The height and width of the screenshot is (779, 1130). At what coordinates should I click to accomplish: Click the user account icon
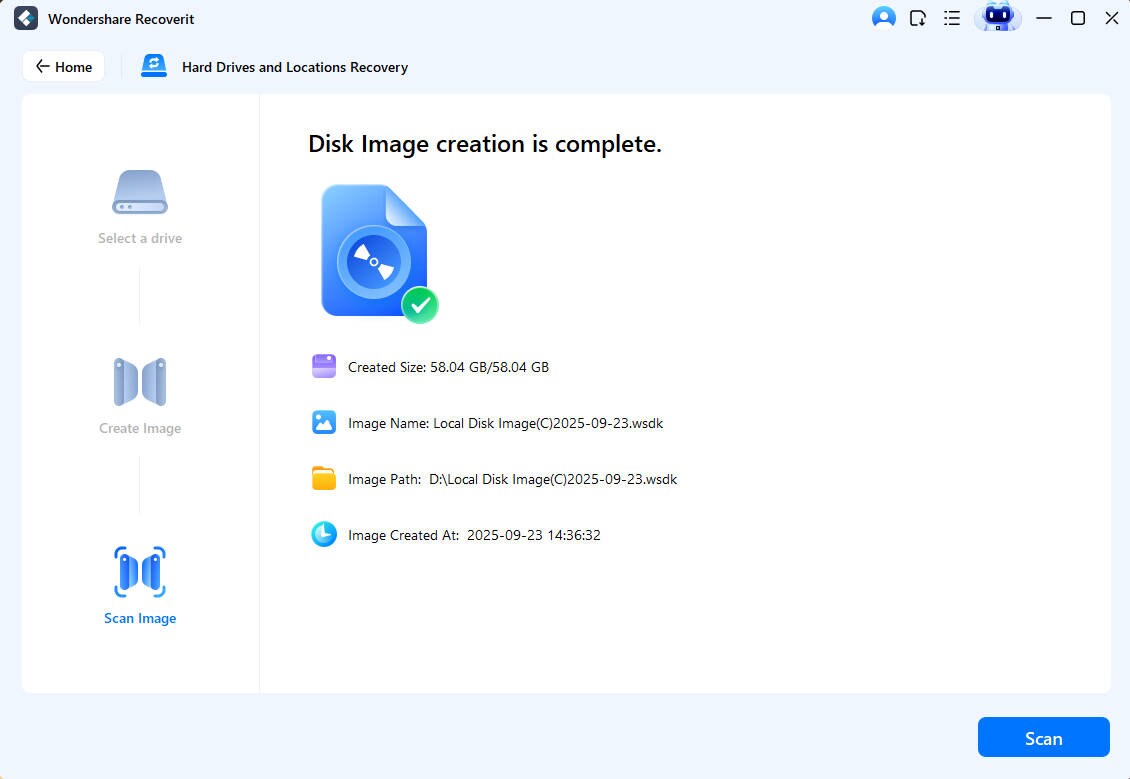(x=883, y=18)
